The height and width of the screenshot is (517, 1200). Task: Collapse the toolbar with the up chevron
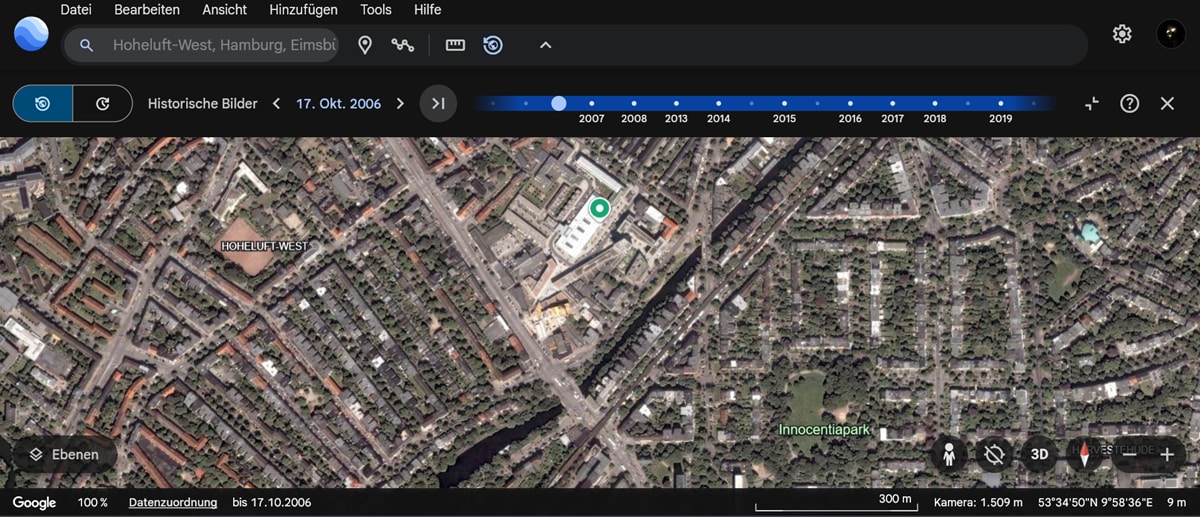(545, 45)
